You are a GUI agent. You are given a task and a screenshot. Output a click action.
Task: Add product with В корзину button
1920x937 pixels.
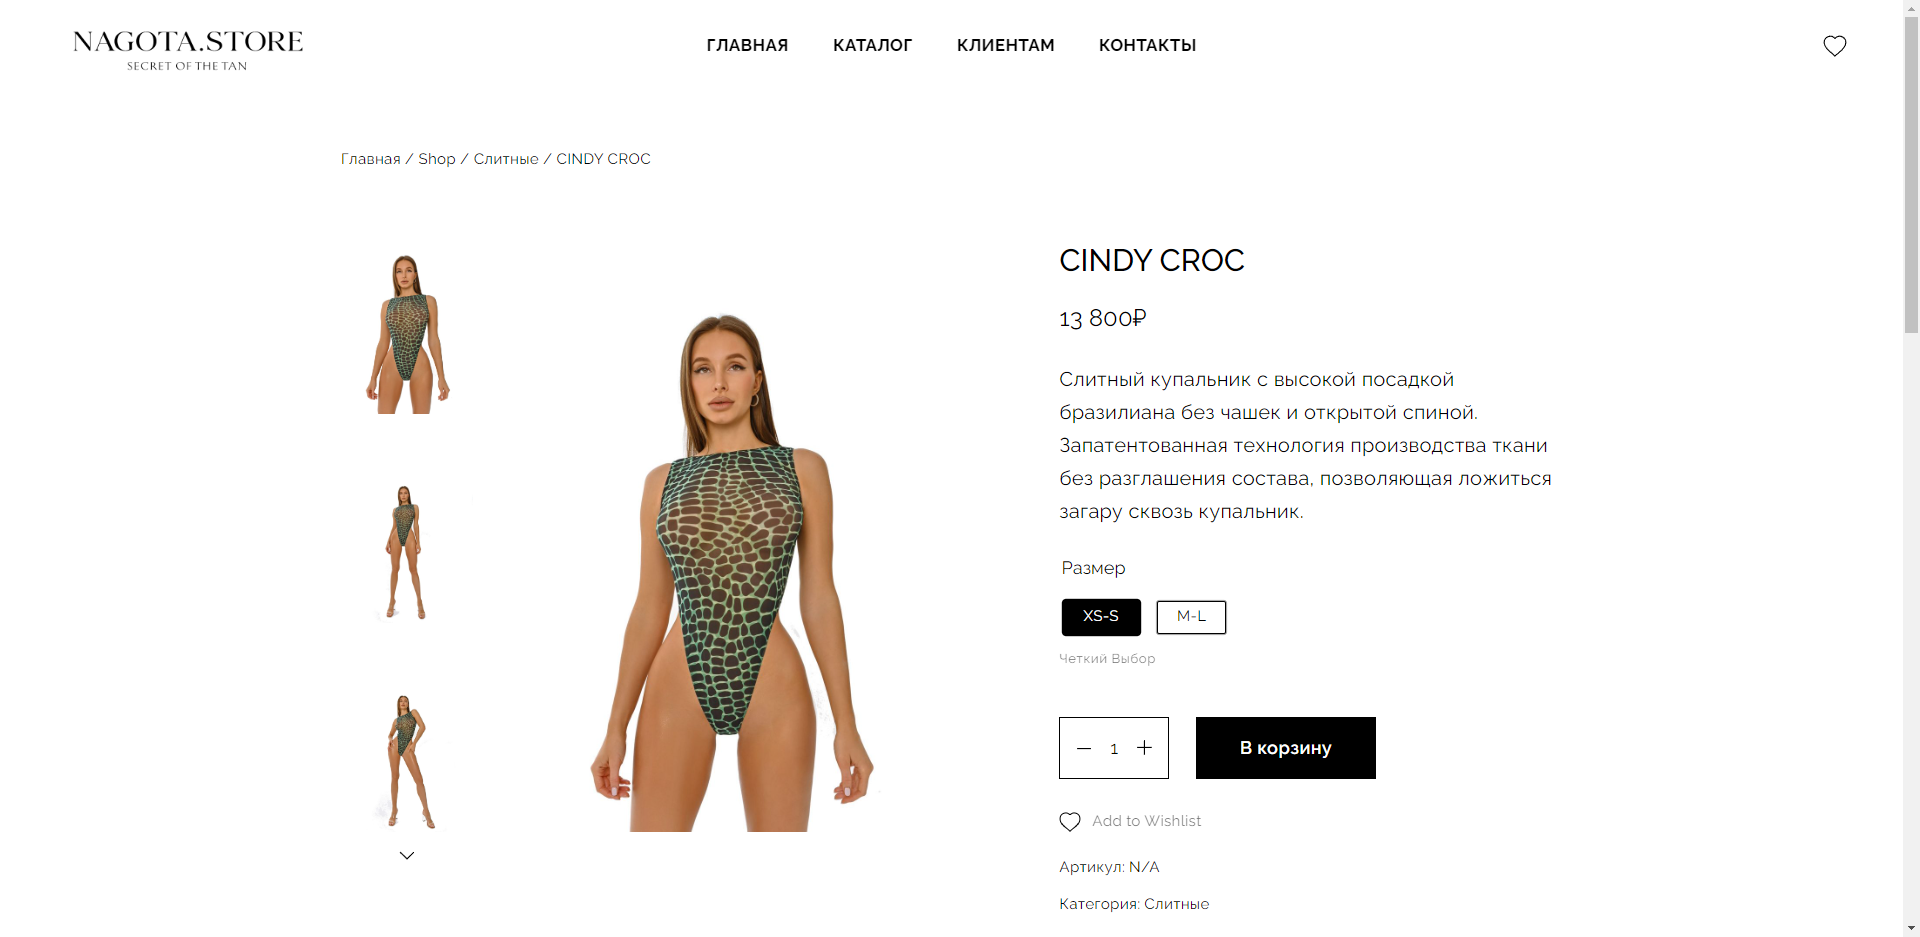click(x=1286, y=748)
